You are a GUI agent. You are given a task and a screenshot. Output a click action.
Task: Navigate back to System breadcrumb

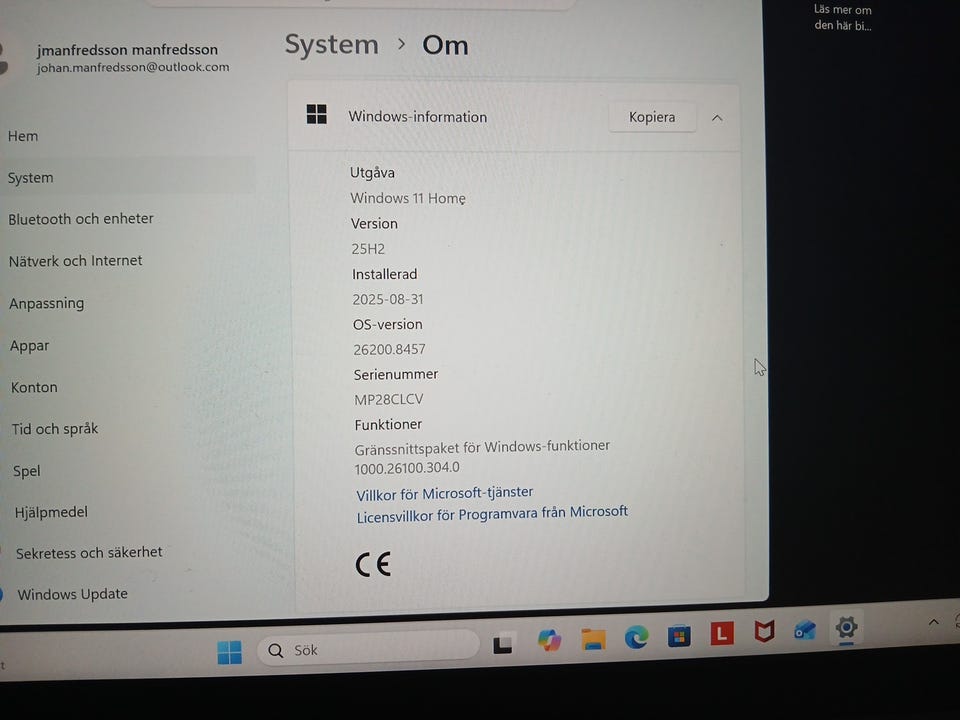331,45
